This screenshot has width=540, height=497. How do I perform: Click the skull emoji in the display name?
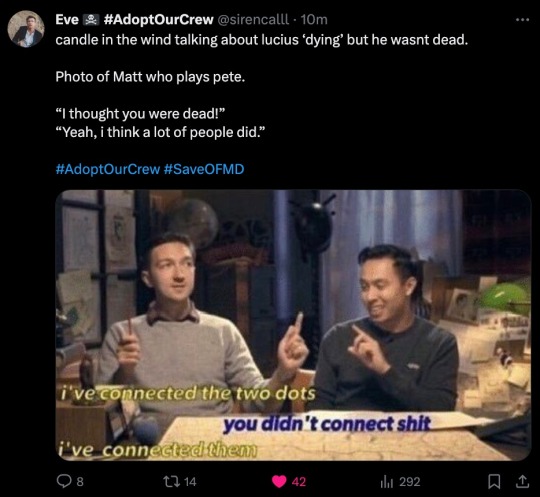click(91, 20)
